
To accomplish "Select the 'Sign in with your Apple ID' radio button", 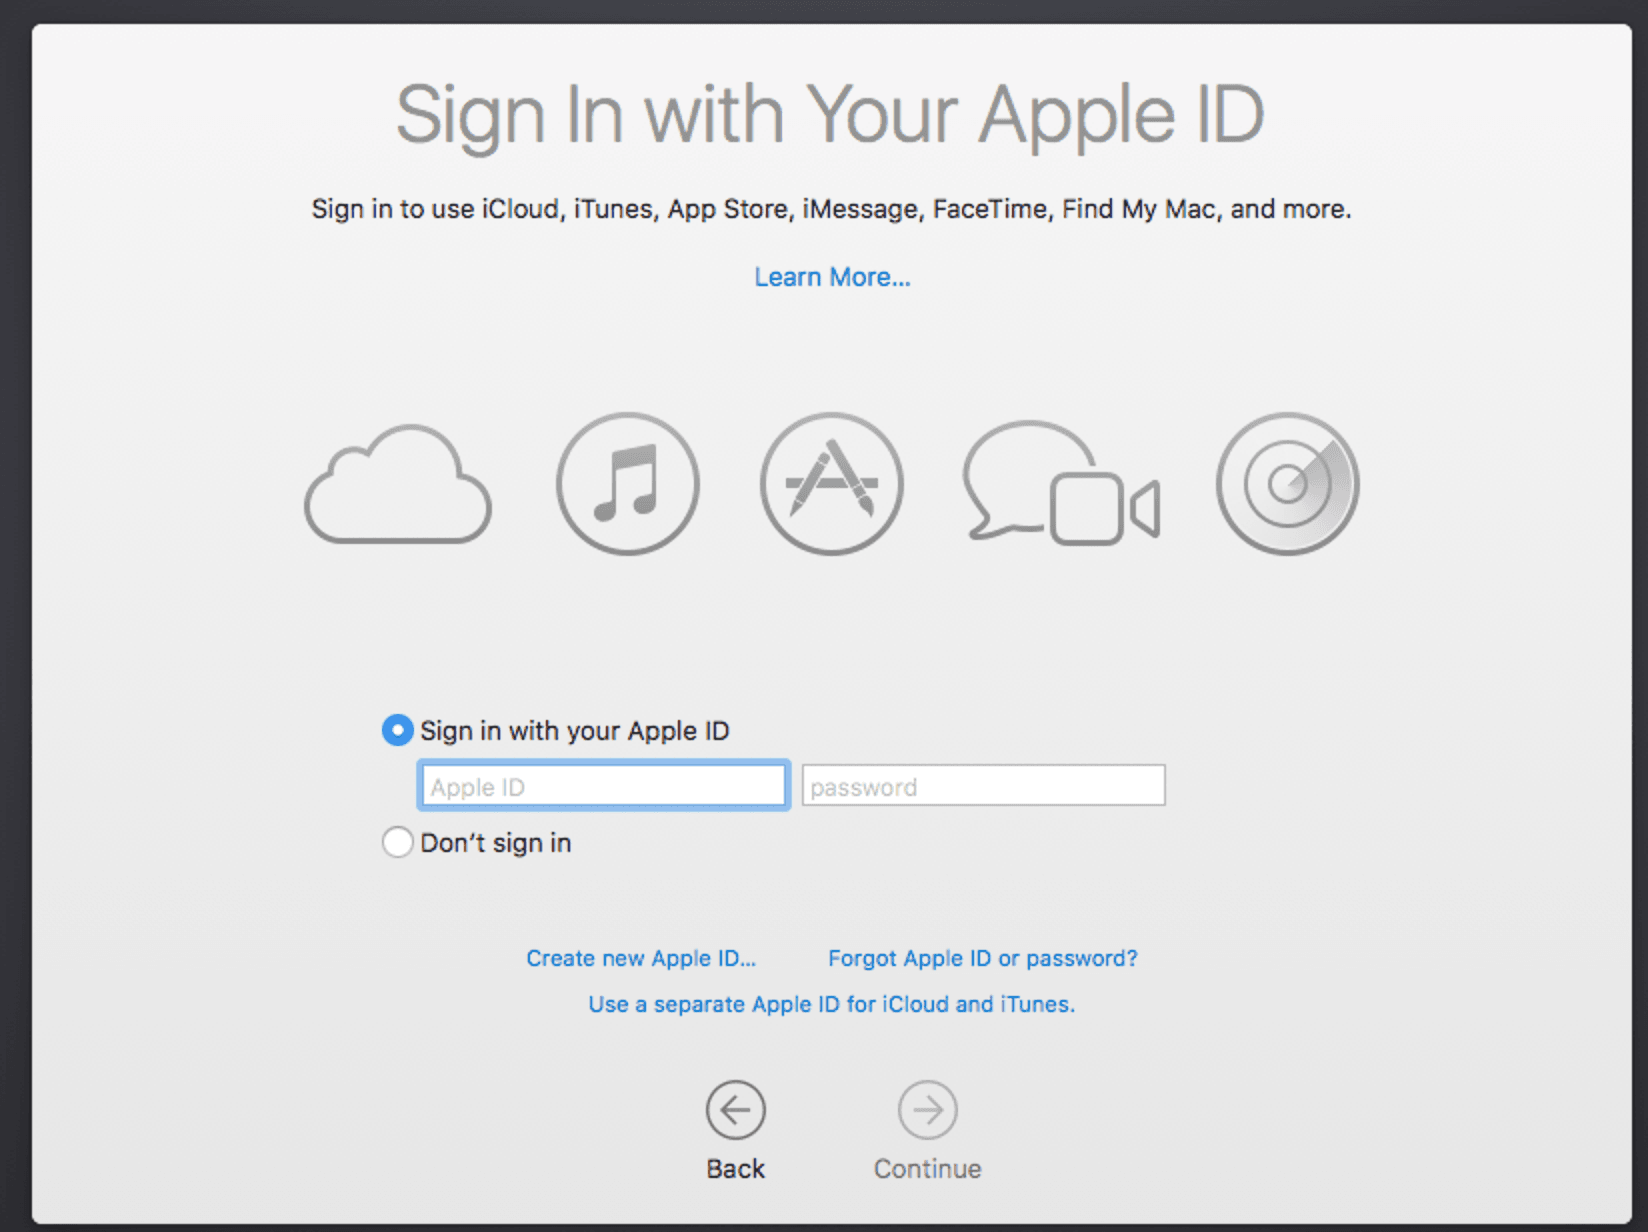I will coord(397,730).
